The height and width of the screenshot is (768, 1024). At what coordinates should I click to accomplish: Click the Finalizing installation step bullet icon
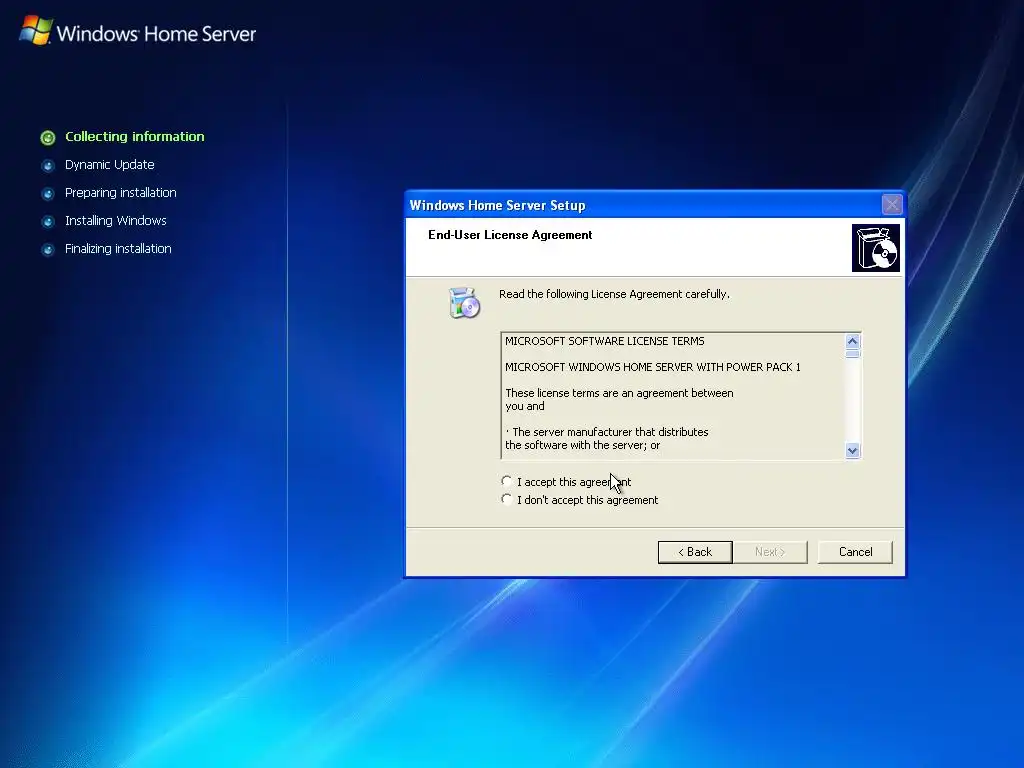tap(48, 249)
